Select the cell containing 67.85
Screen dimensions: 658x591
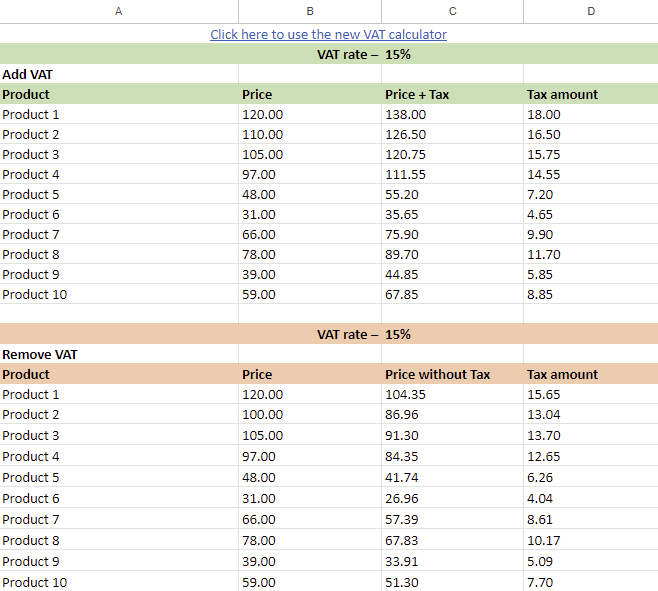pyautogui.click(x=402, y=294)
